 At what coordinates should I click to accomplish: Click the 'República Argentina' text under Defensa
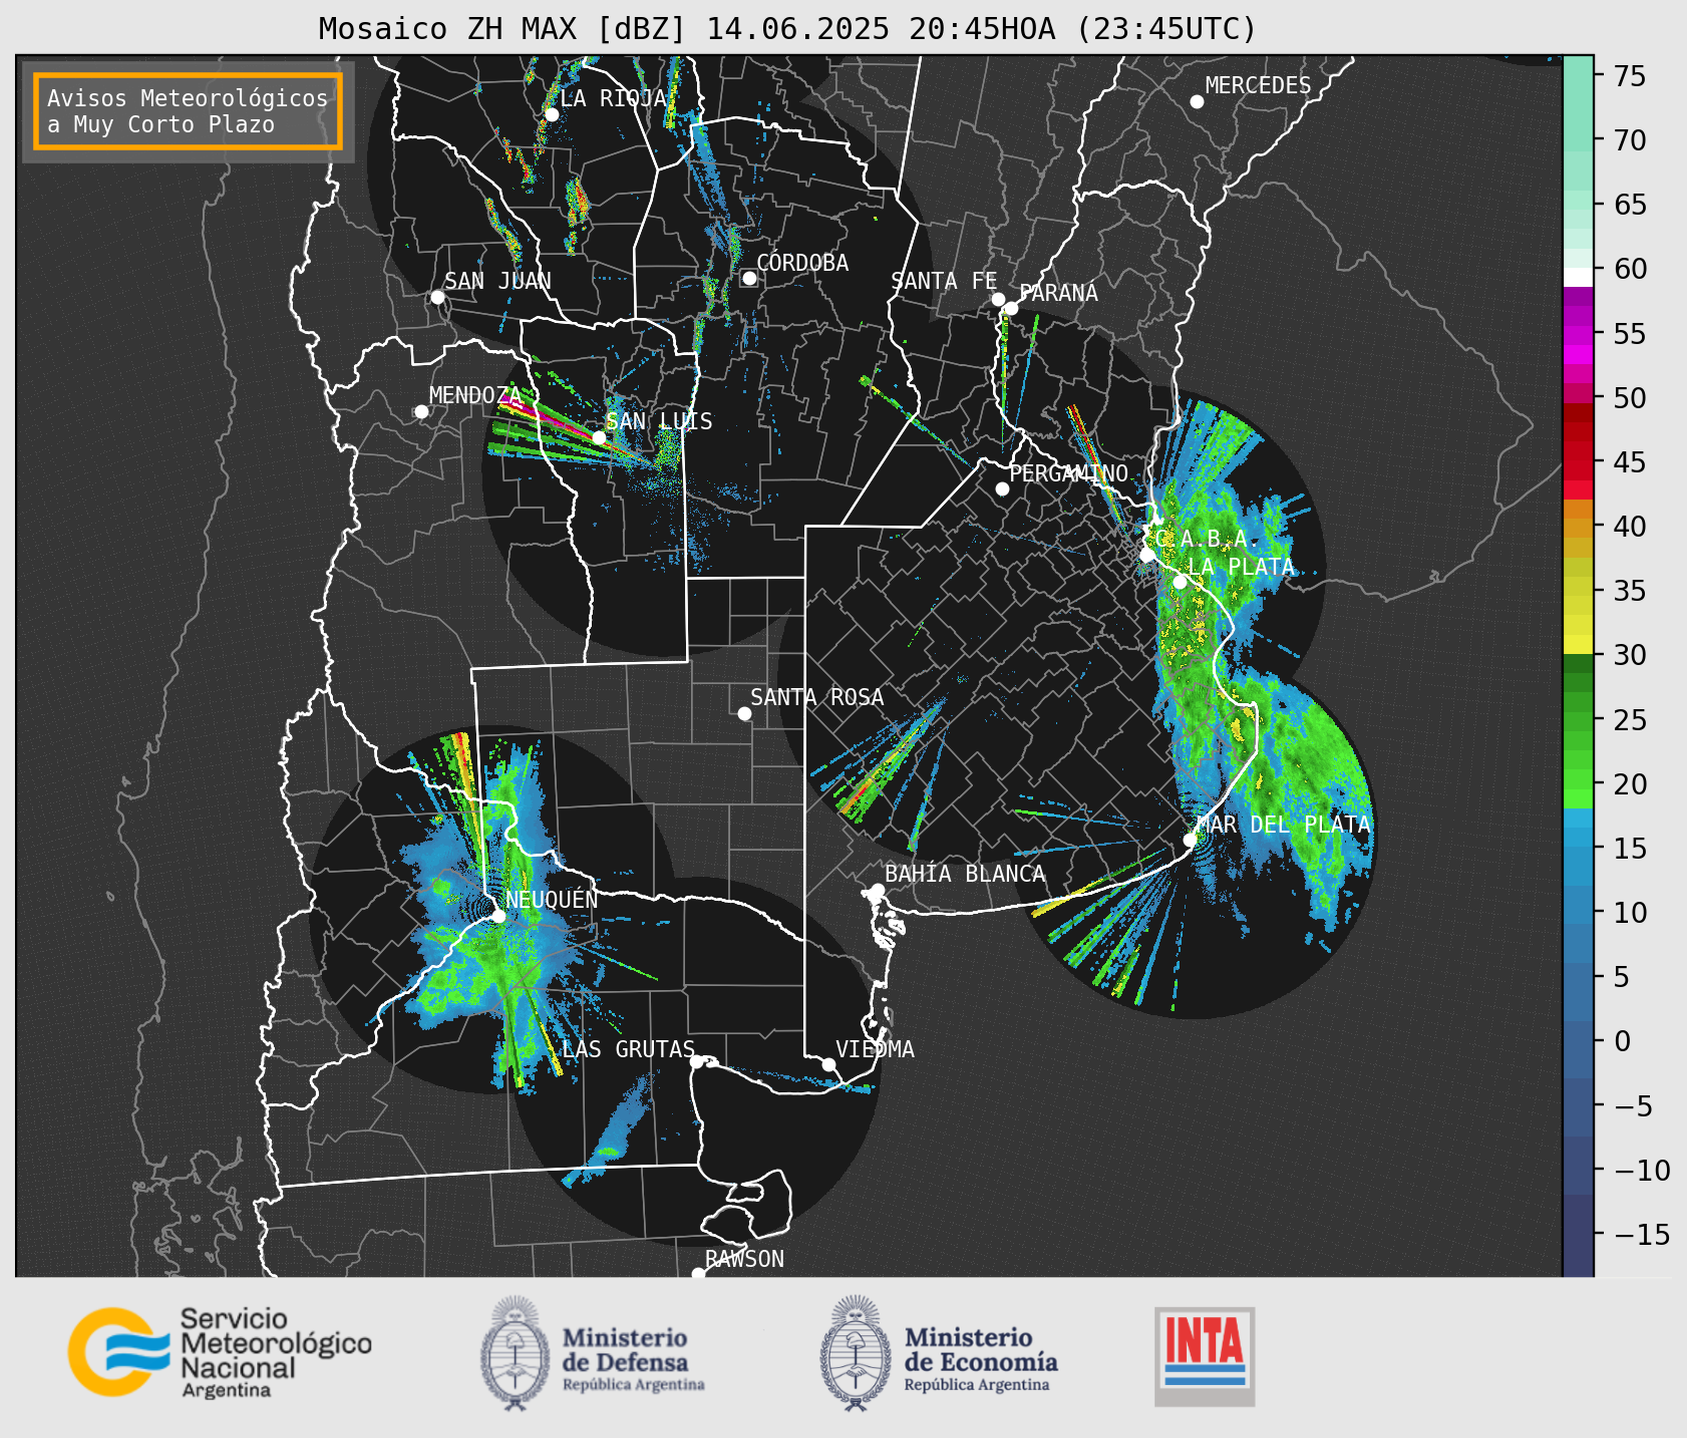633,1385
